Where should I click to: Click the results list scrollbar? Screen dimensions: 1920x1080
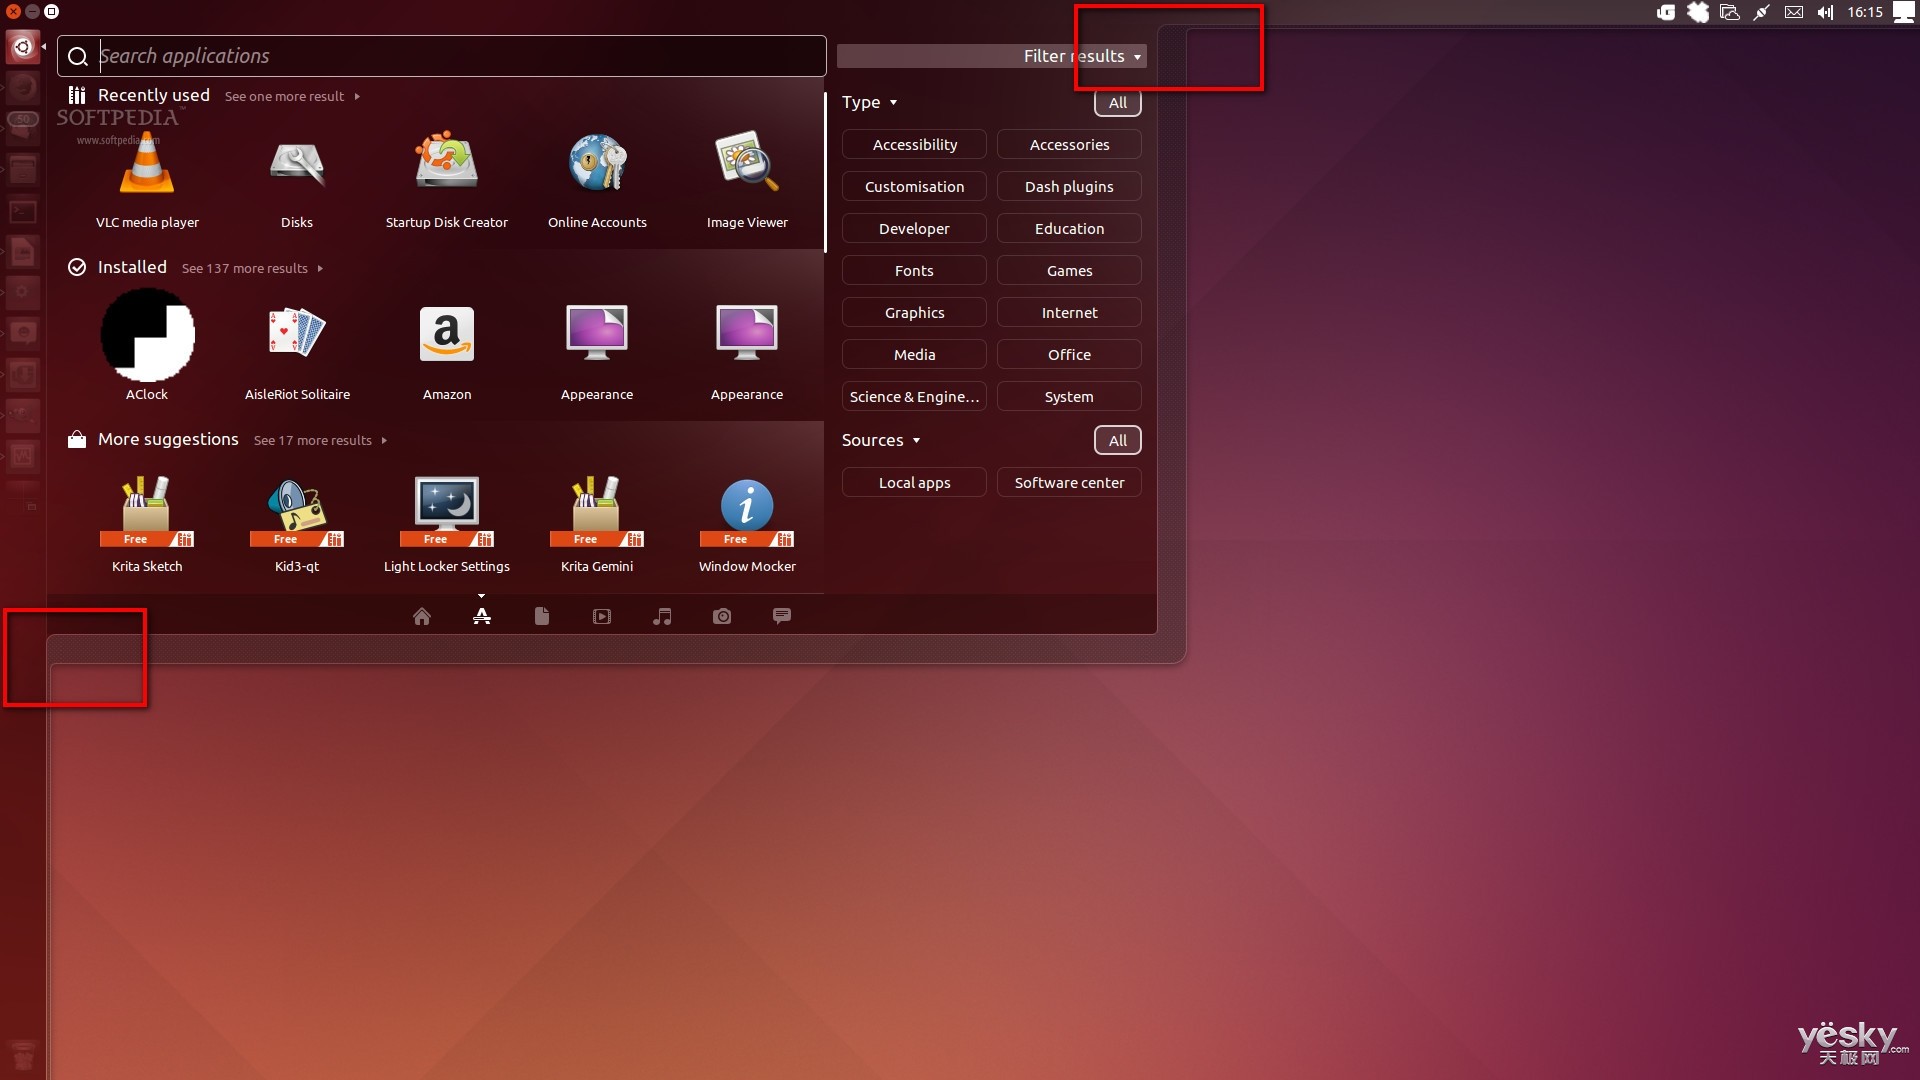(x=825, y=172)
